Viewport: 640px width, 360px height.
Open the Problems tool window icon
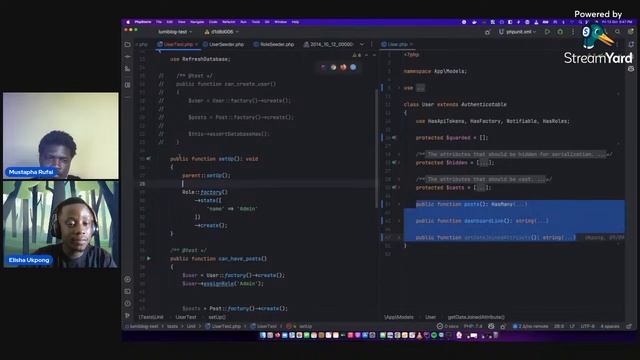[x=128, y=303]
